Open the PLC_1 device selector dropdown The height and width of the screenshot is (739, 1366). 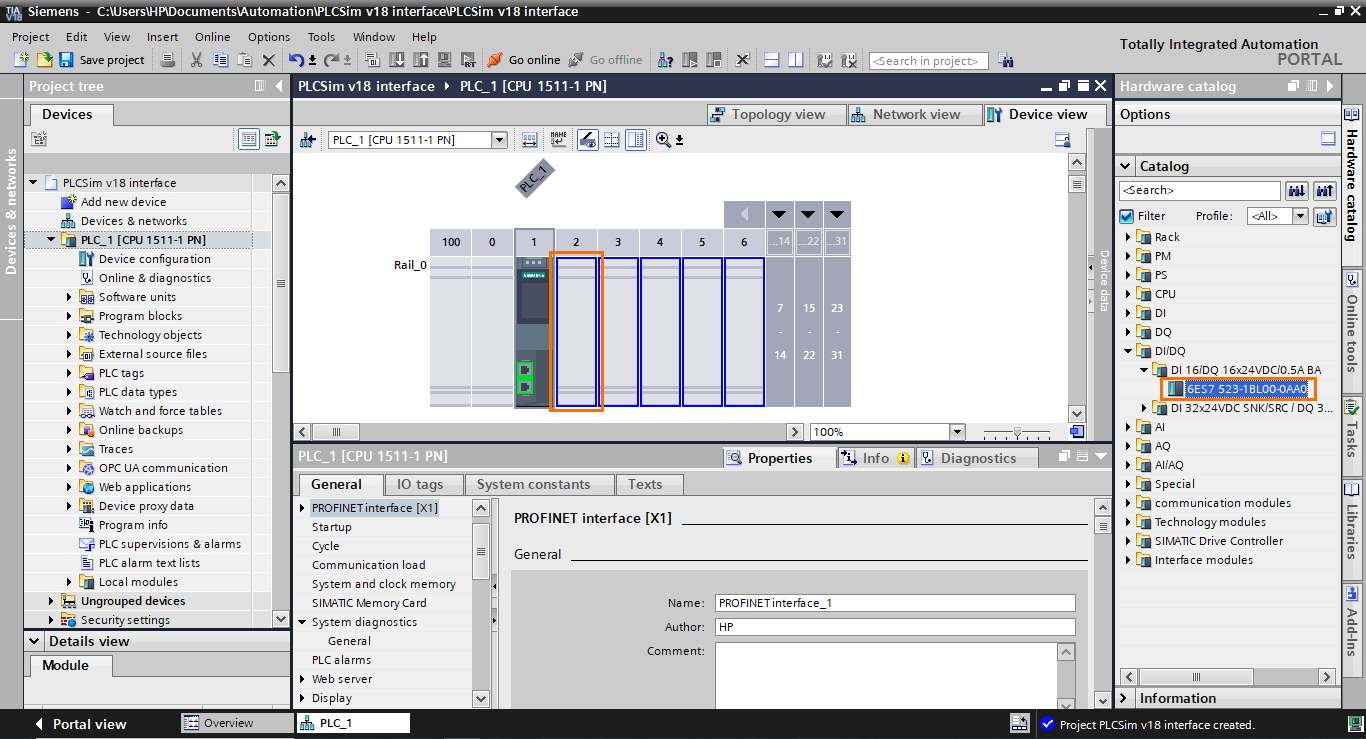pyautogui.click(x=500, y=140)
